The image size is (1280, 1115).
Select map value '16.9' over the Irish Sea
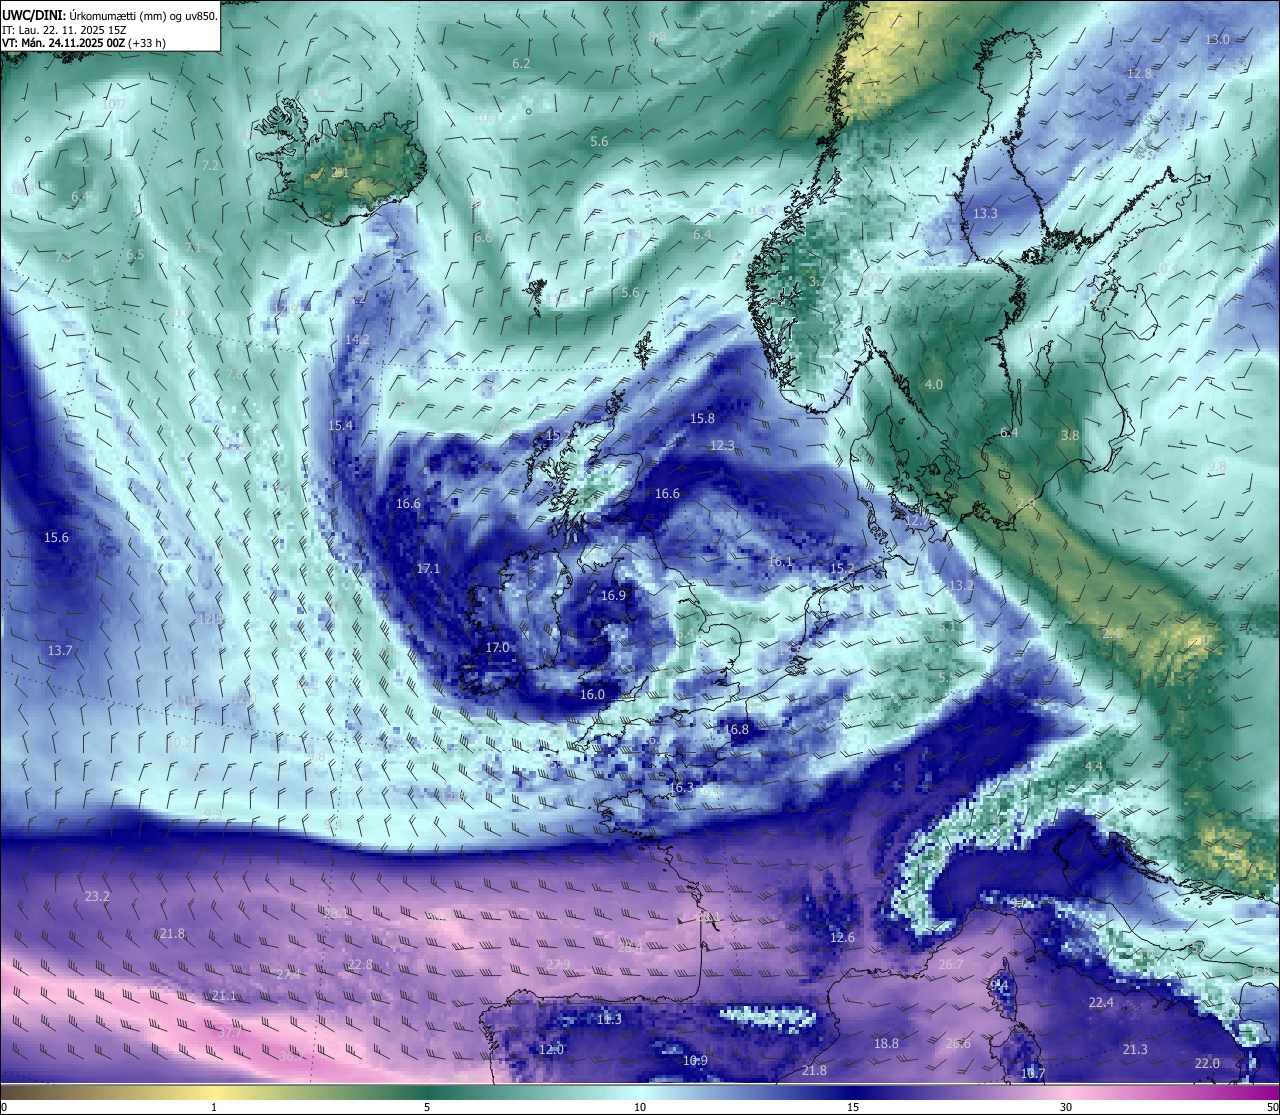(613, 595)
